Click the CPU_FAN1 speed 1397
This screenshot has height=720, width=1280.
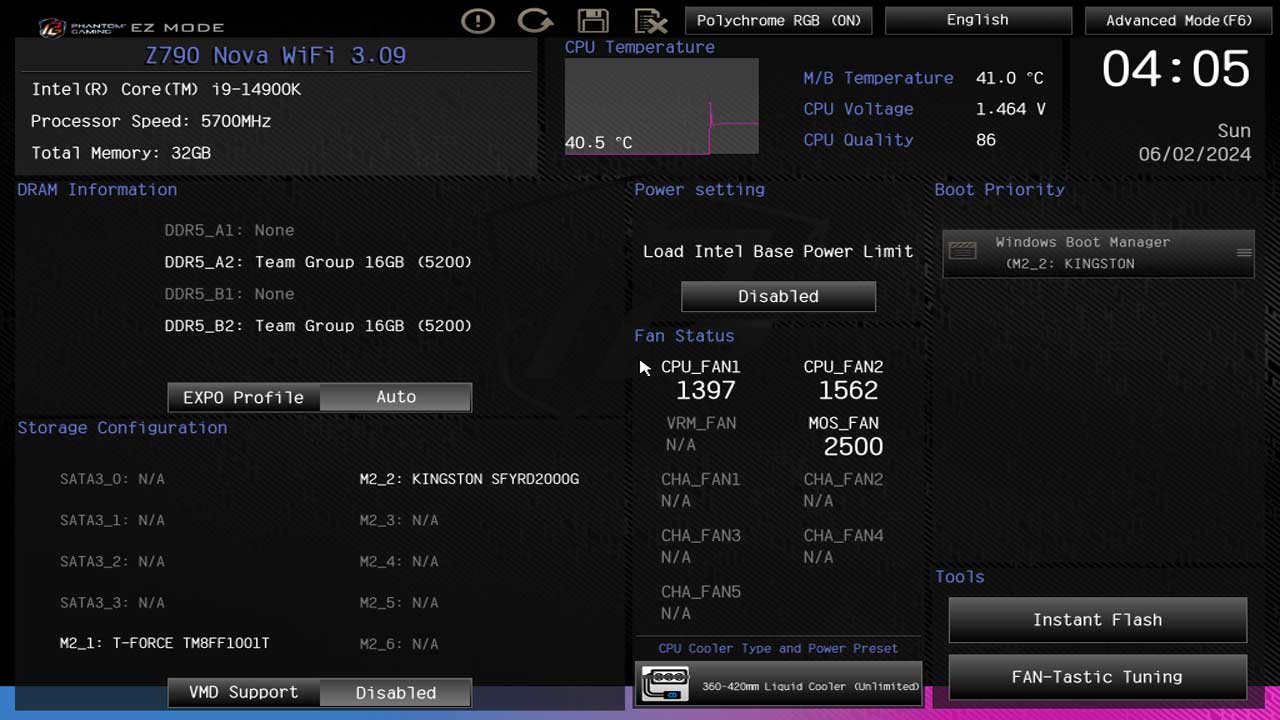tap(705, 390)
